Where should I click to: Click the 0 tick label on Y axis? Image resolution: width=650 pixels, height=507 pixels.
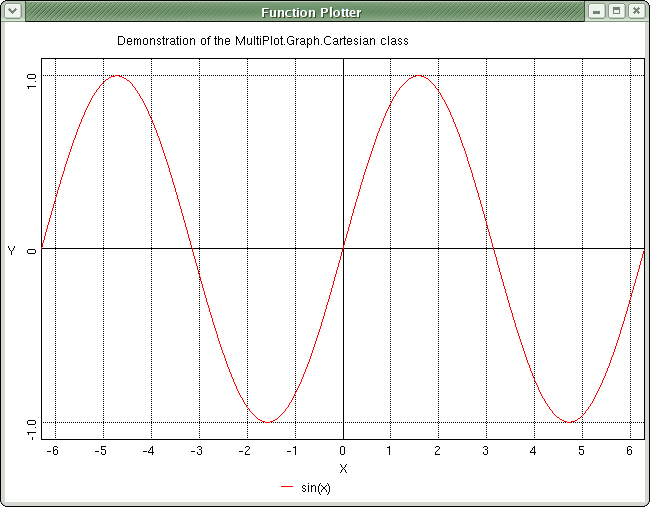click(x=32, y=250)
